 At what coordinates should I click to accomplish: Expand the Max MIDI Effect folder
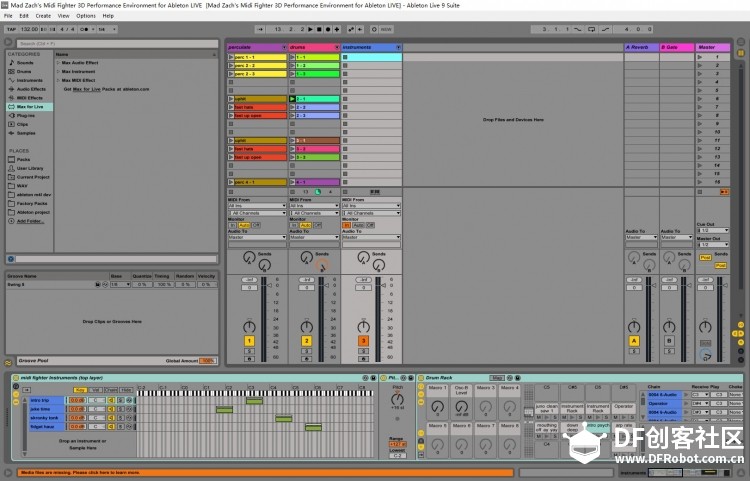[x=58, y=80]
